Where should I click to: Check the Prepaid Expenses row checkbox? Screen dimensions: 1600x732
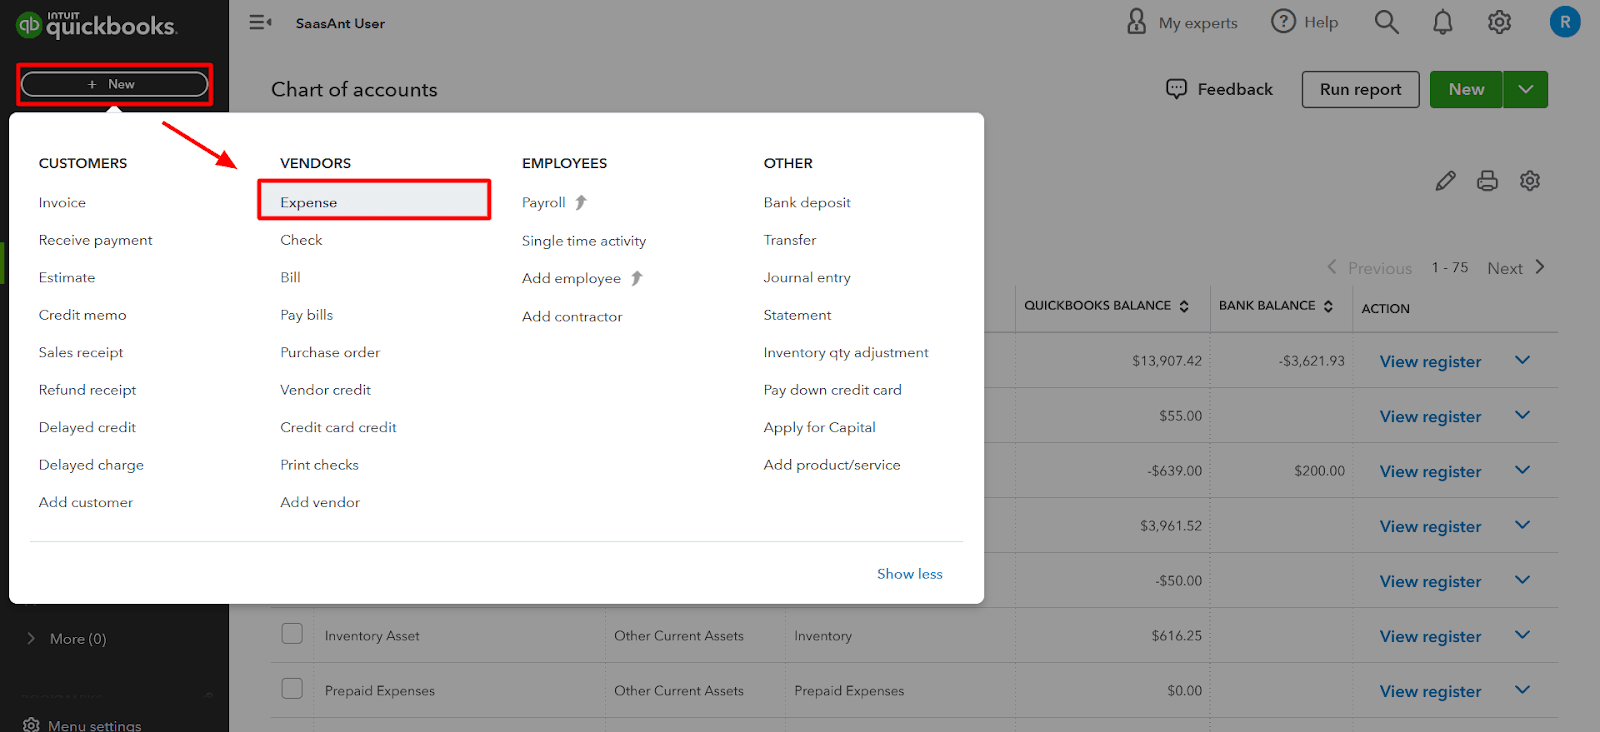tap(292, 689)
